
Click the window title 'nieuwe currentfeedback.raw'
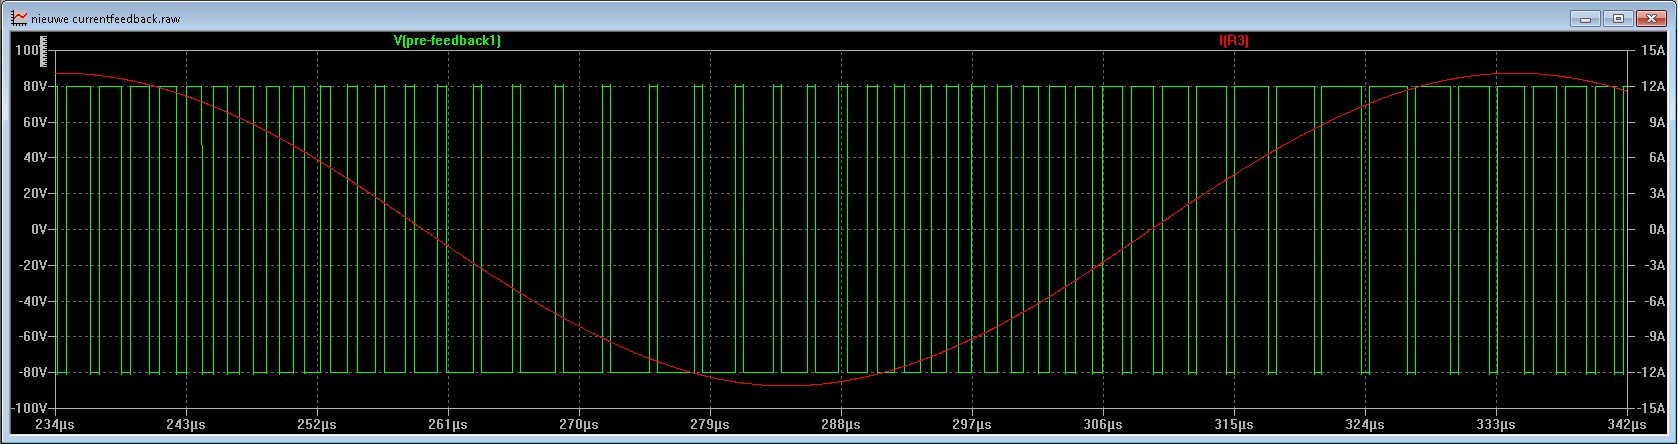pos(107,19)
